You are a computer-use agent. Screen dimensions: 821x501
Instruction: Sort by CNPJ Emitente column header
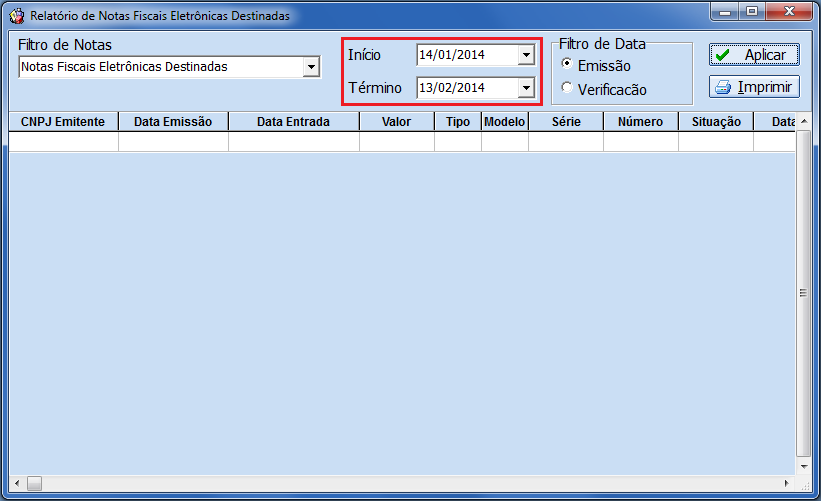point(63,122)
